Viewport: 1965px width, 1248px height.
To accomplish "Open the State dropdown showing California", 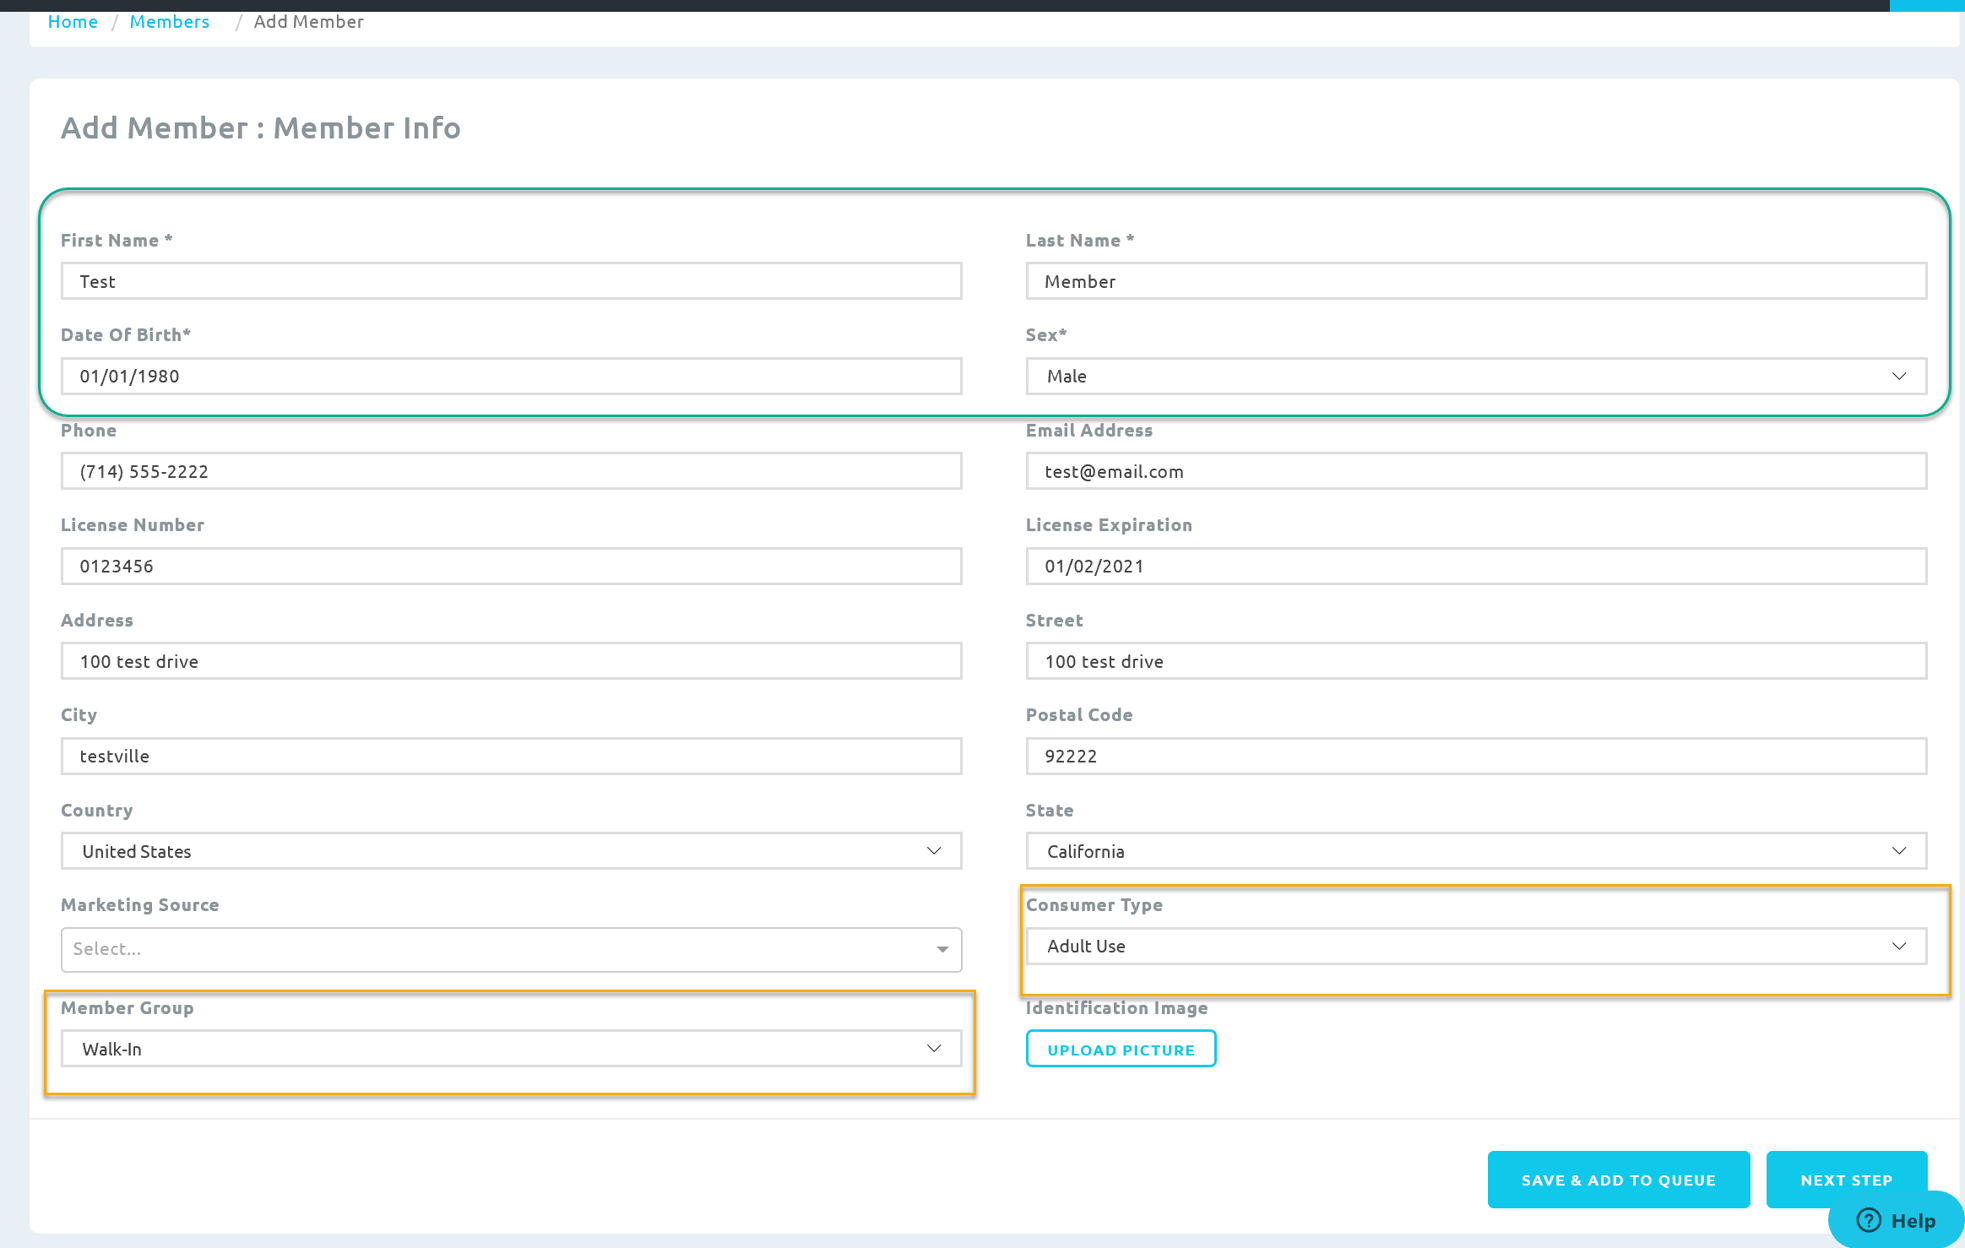I will [x=1475, y=851].
